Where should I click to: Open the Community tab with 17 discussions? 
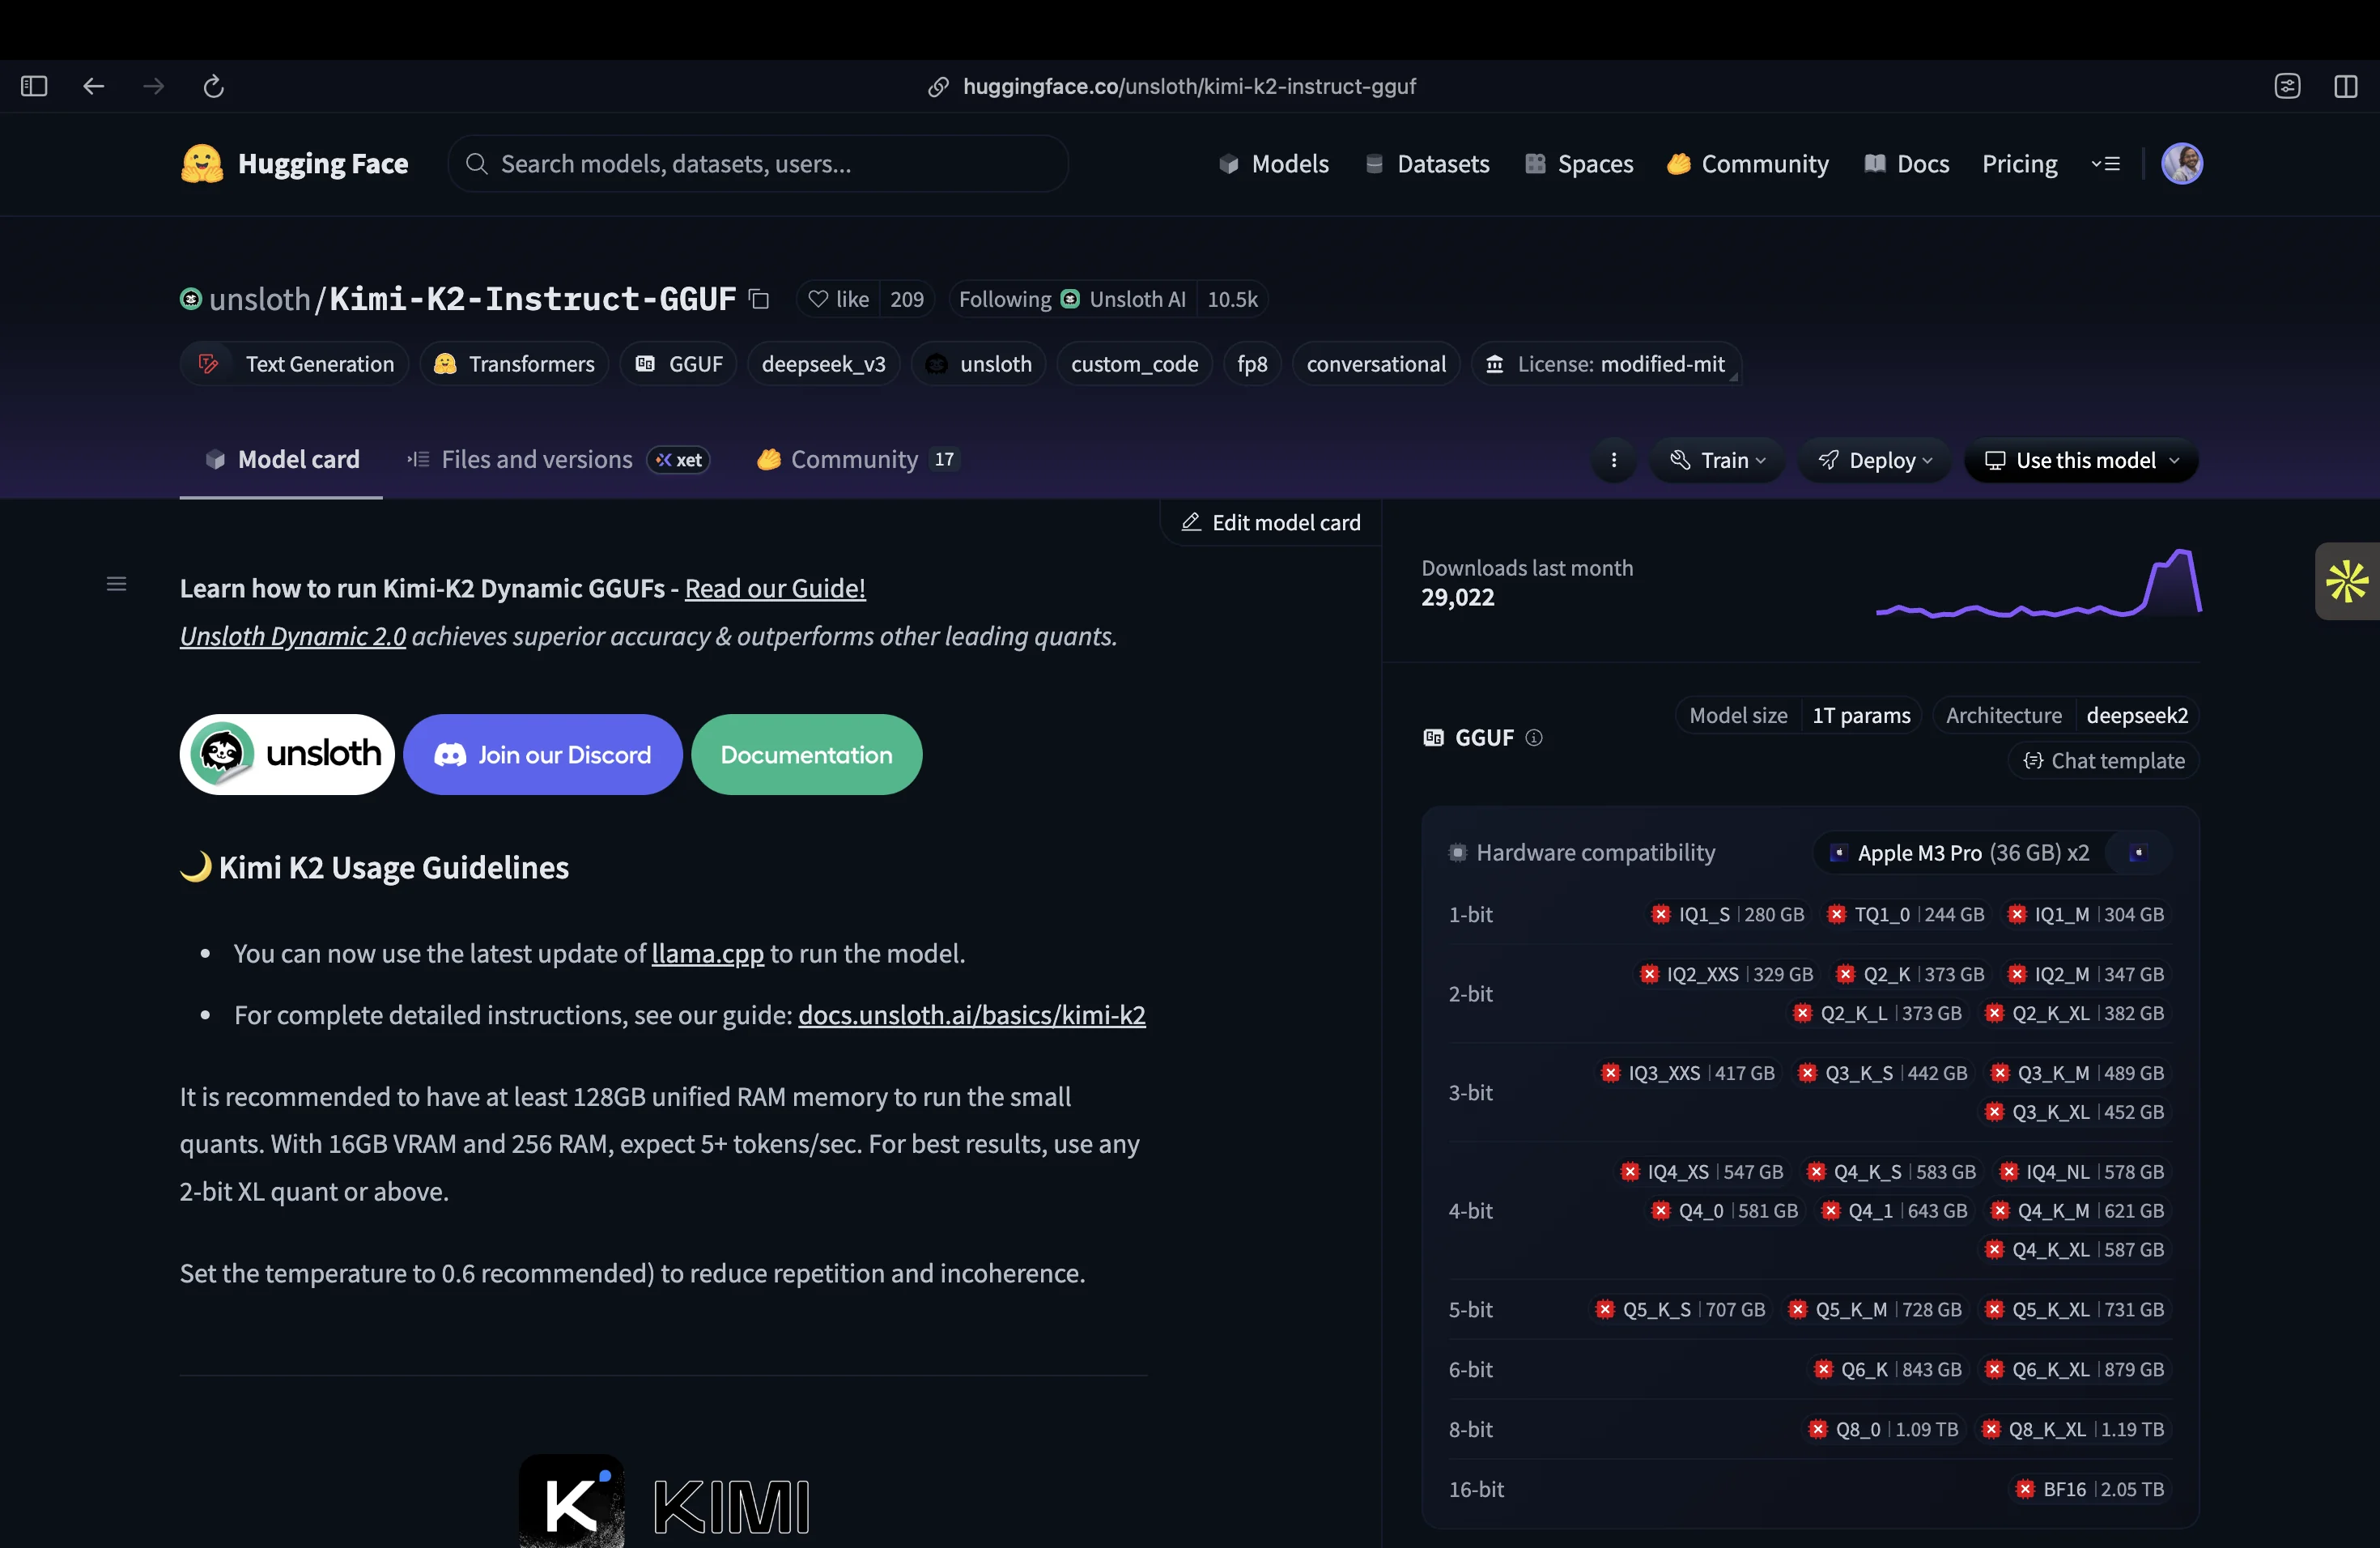point(855,459)
